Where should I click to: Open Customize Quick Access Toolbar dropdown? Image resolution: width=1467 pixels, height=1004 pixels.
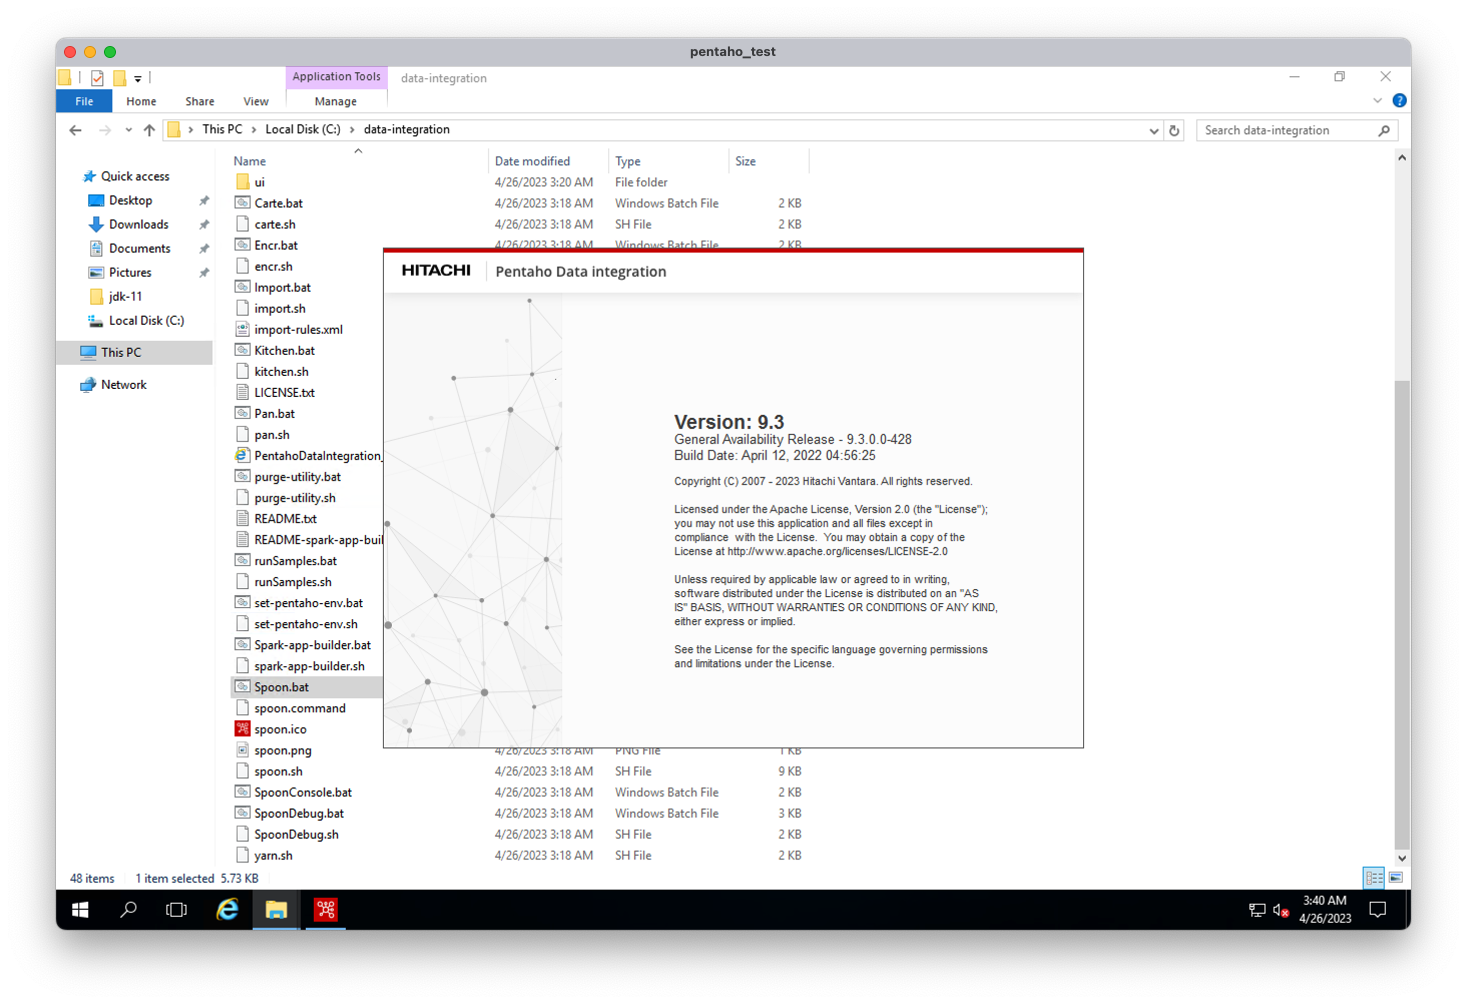click(138, 78)
